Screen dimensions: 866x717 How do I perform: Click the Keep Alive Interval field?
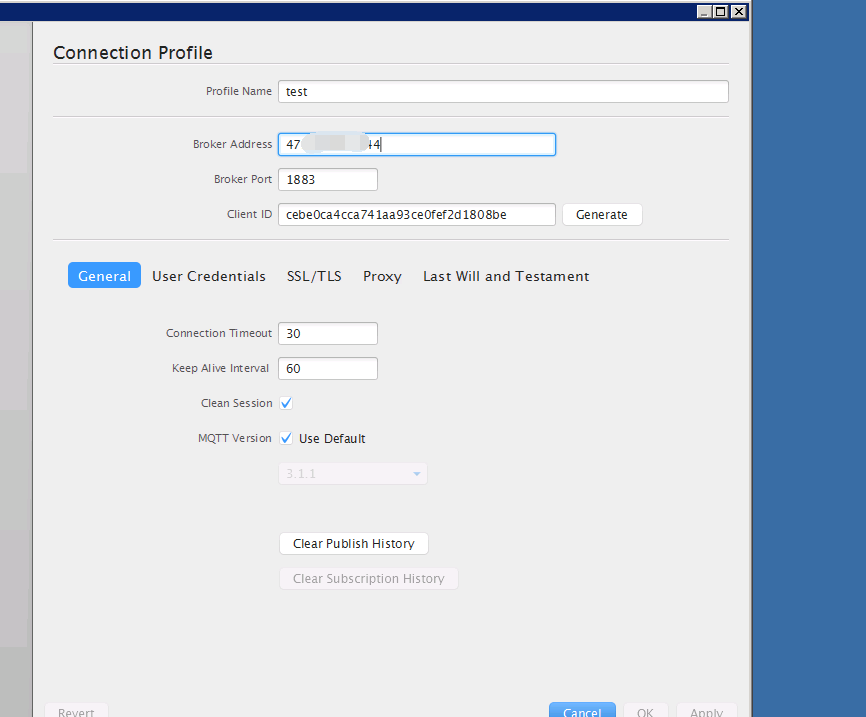[328, 368]
